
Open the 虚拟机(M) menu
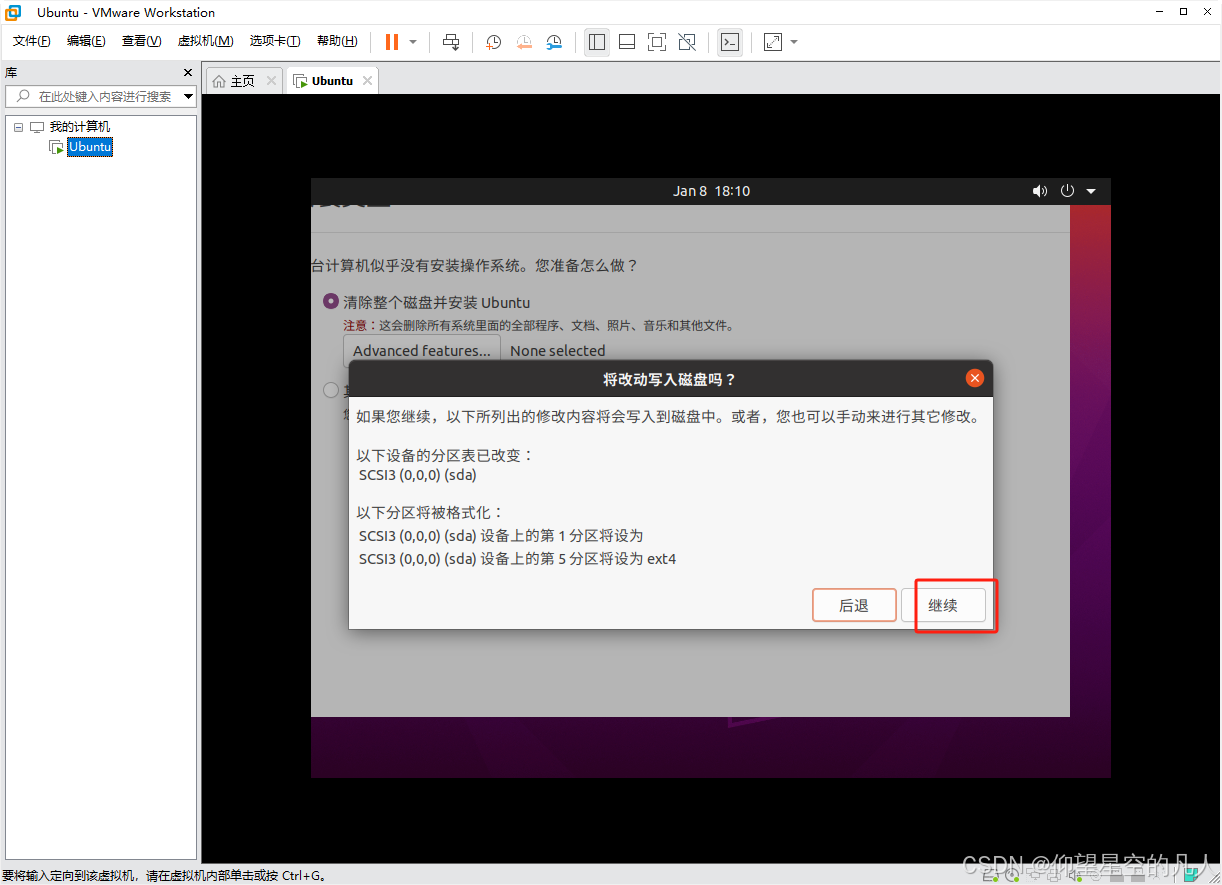click(205, 41)
